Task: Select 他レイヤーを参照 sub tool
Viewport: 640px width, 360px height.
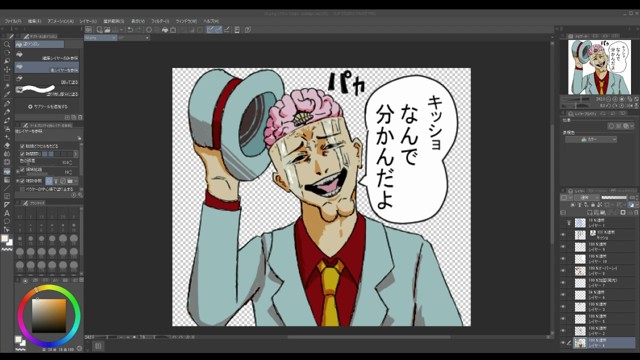Action: pos(47,68)
